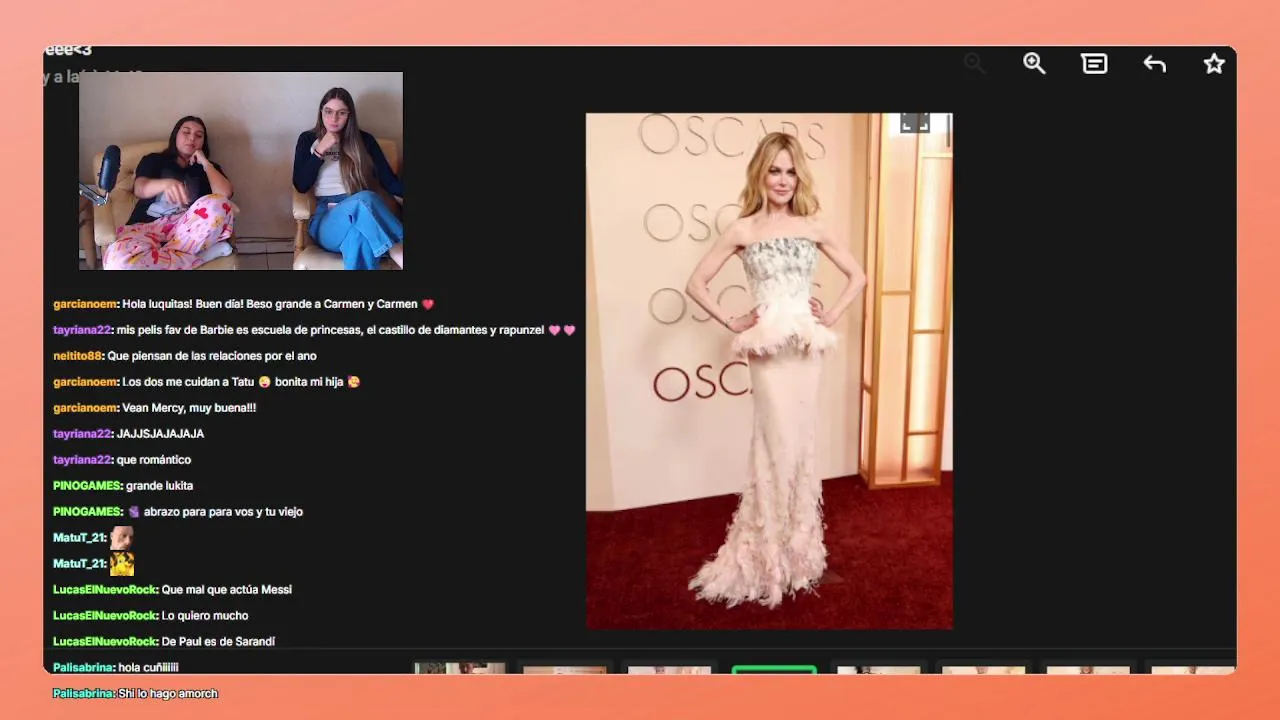
Task: Click tayriana22 beside "mis pelis fav de Barbie"
Action: click(83, 330)
